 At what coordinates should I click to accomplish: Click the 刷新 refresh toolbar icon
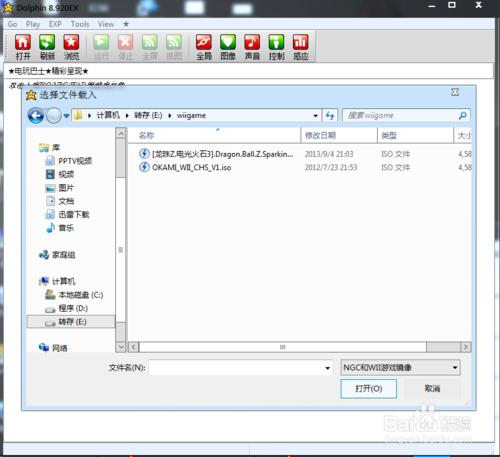tap(47, 47)
